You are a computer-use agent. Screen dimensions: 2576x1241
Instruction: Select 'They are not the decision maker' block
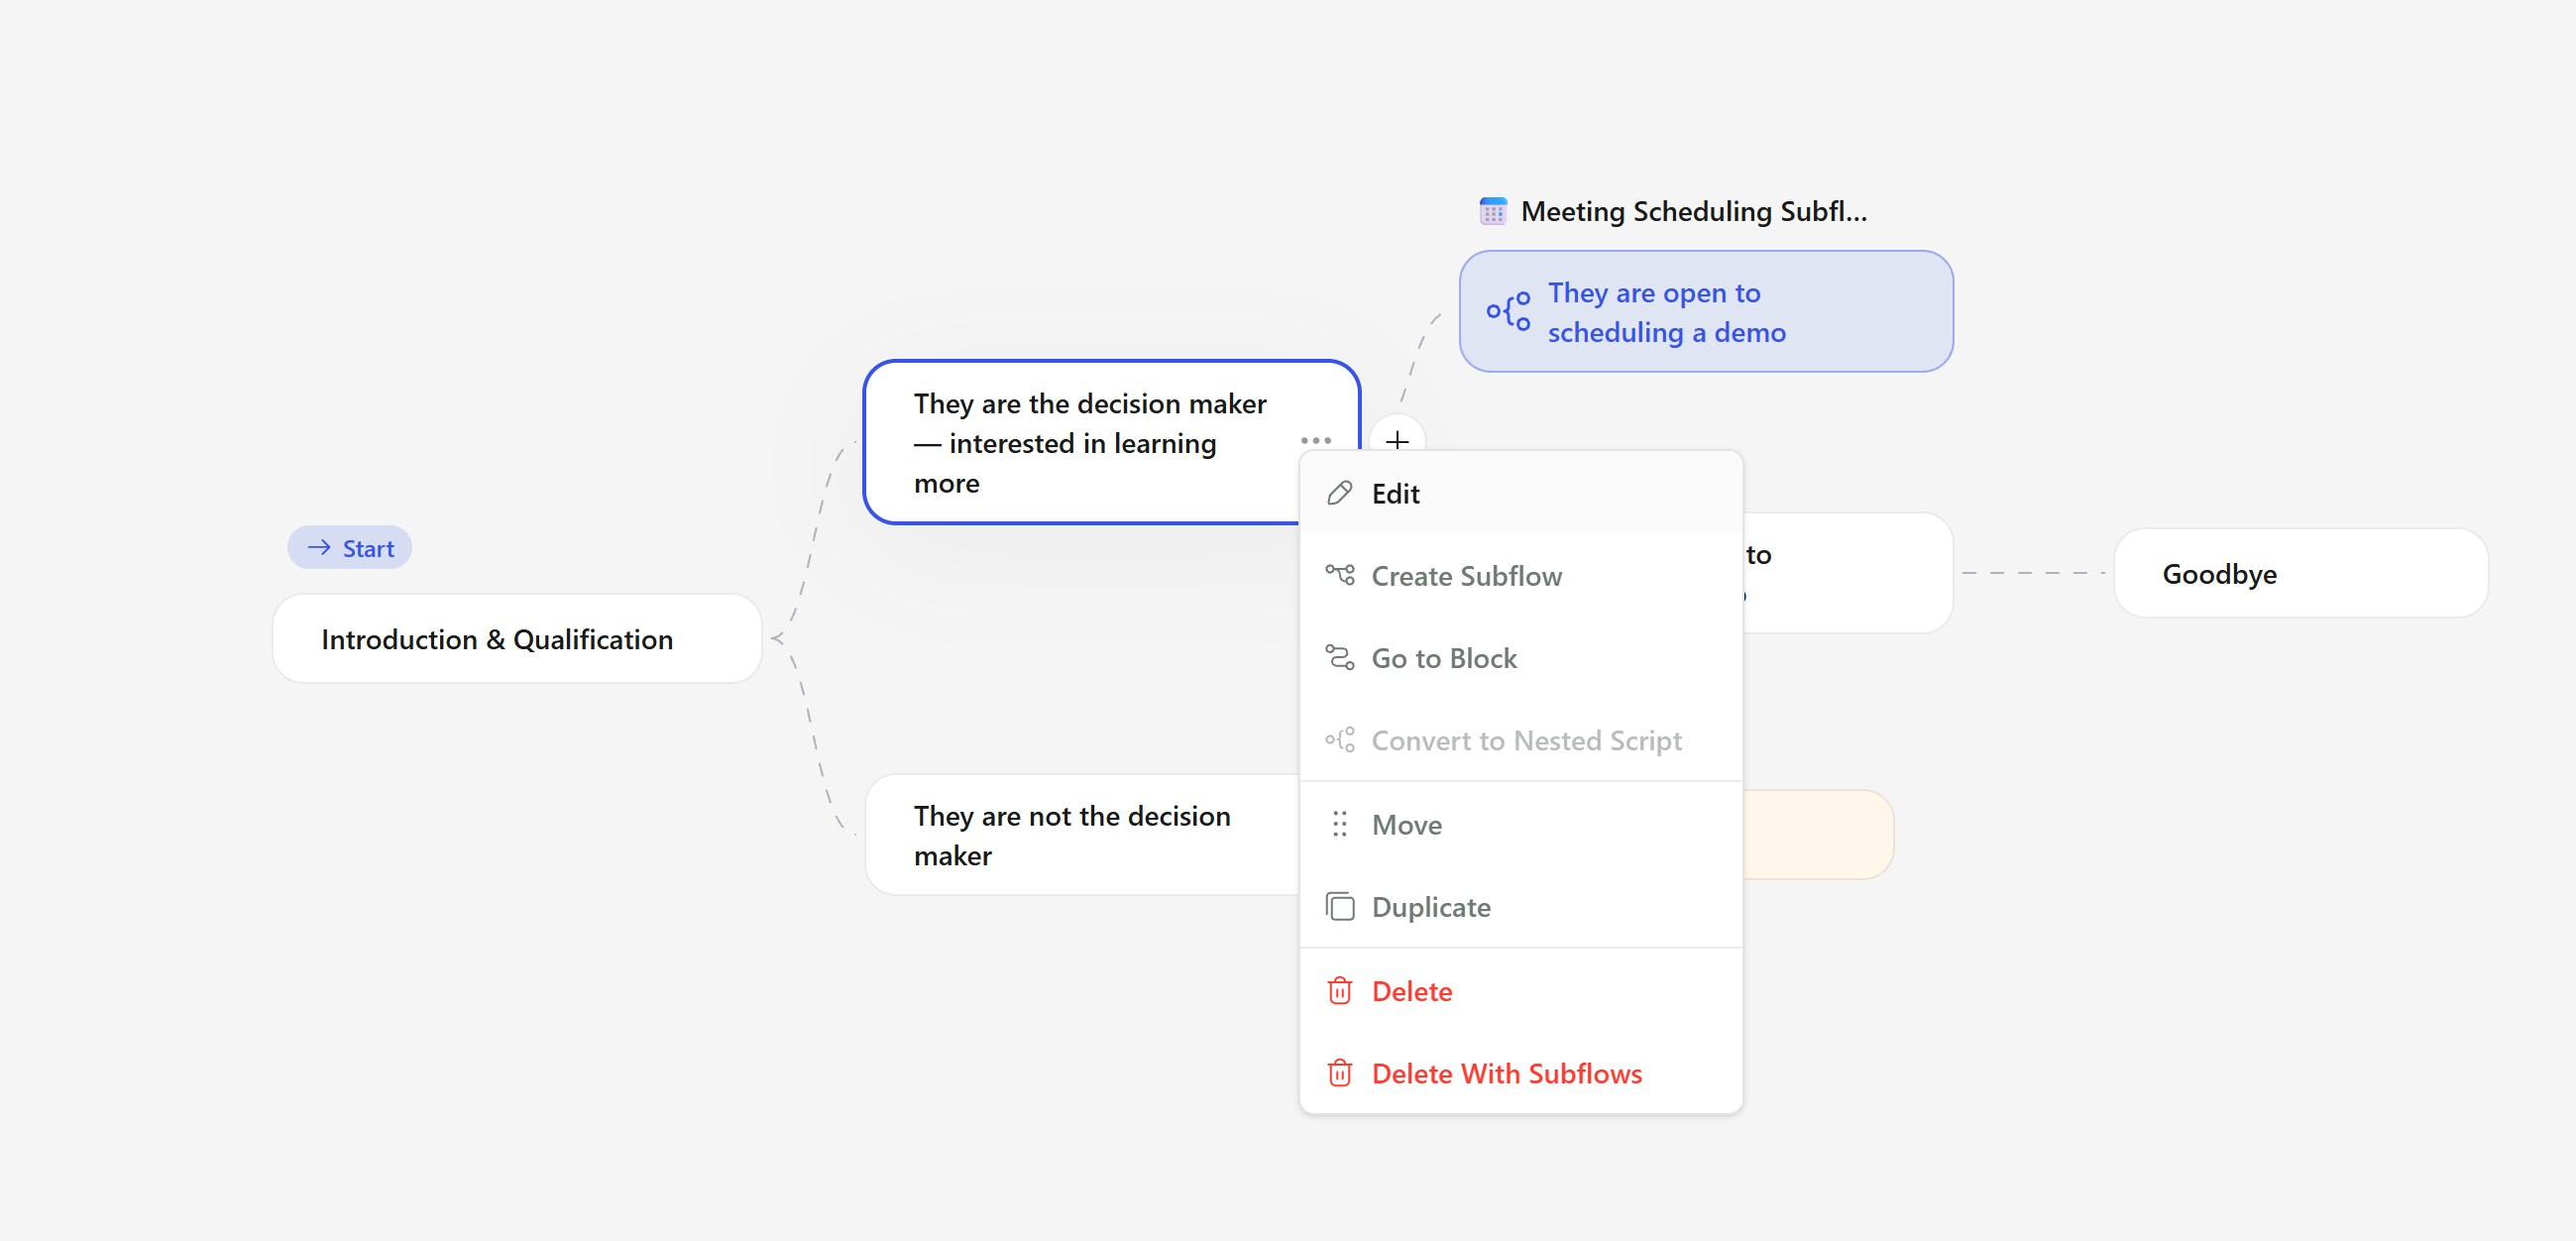(x=1082, y=835)
